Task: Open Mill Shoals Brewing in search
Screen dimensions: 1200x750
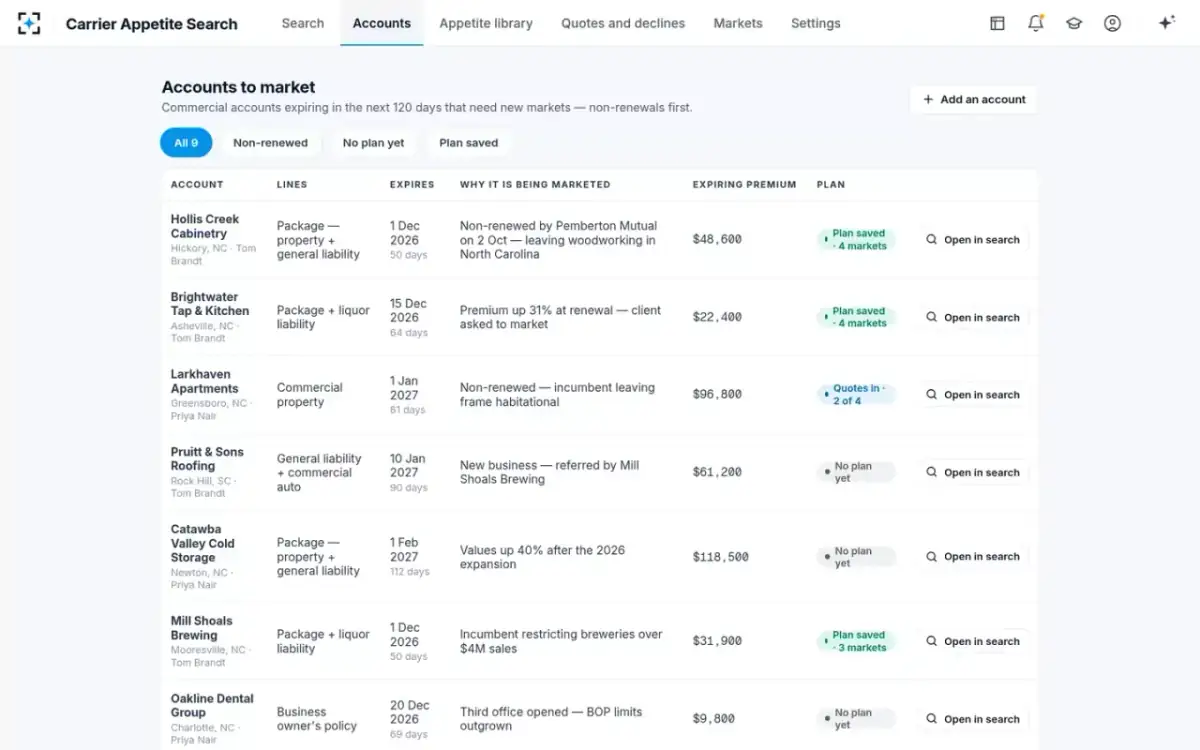Action: pos(973,641)
